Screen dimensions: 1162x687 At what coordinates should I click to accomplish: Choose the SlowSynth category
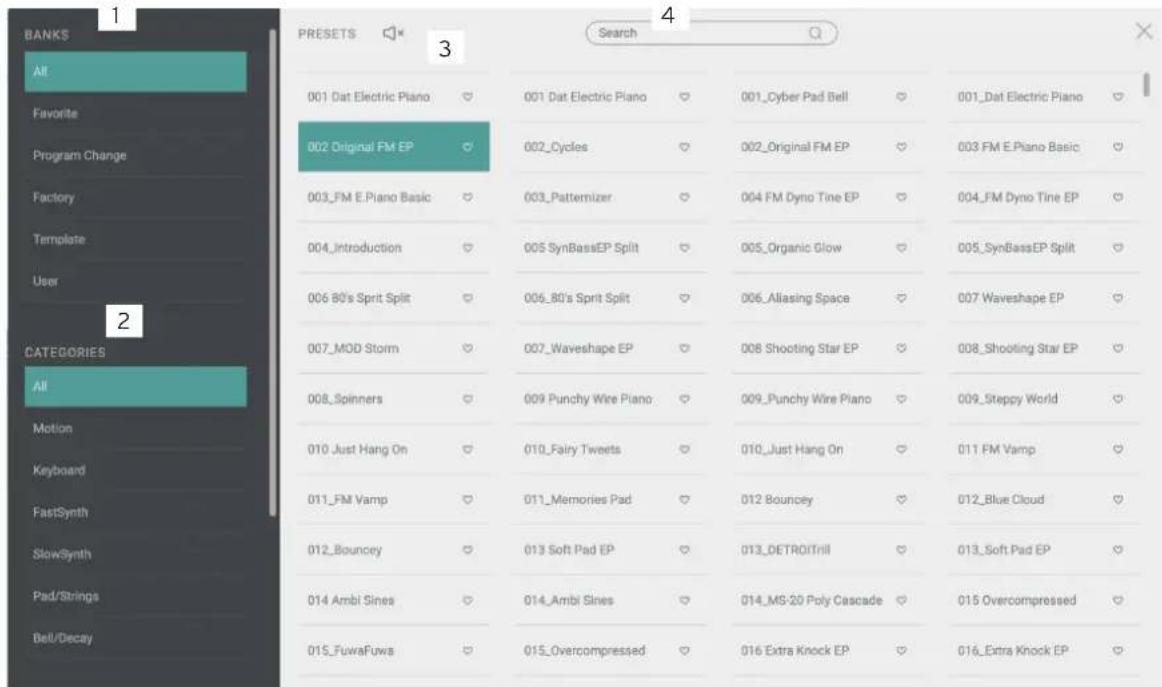(x=136, y=554)
